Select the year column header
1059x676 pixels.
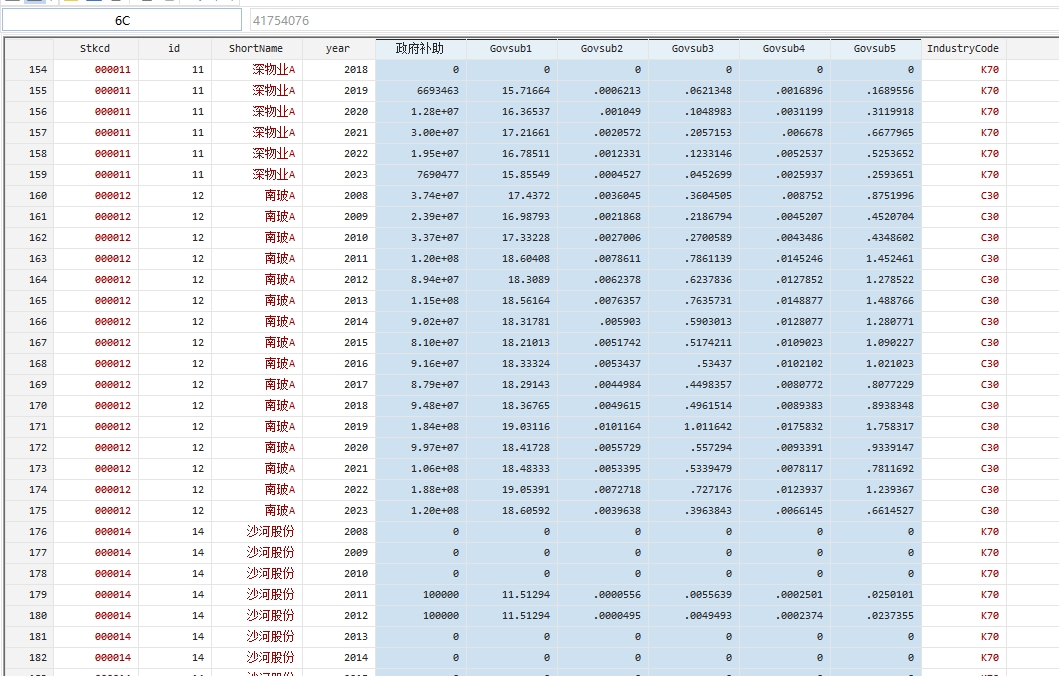point(338,48)
